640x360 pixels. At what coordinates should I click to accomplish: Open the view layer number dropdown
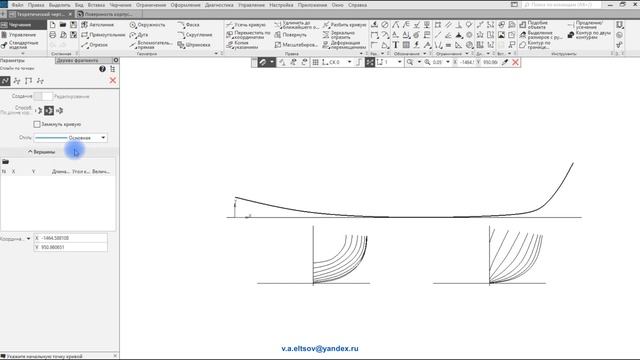(x=399, y=62)
